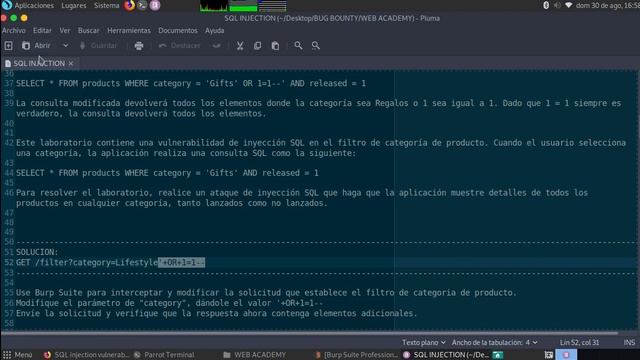640x360 pixels.
Task: Undo the last change with Deshacer
Action: point(180,46)
